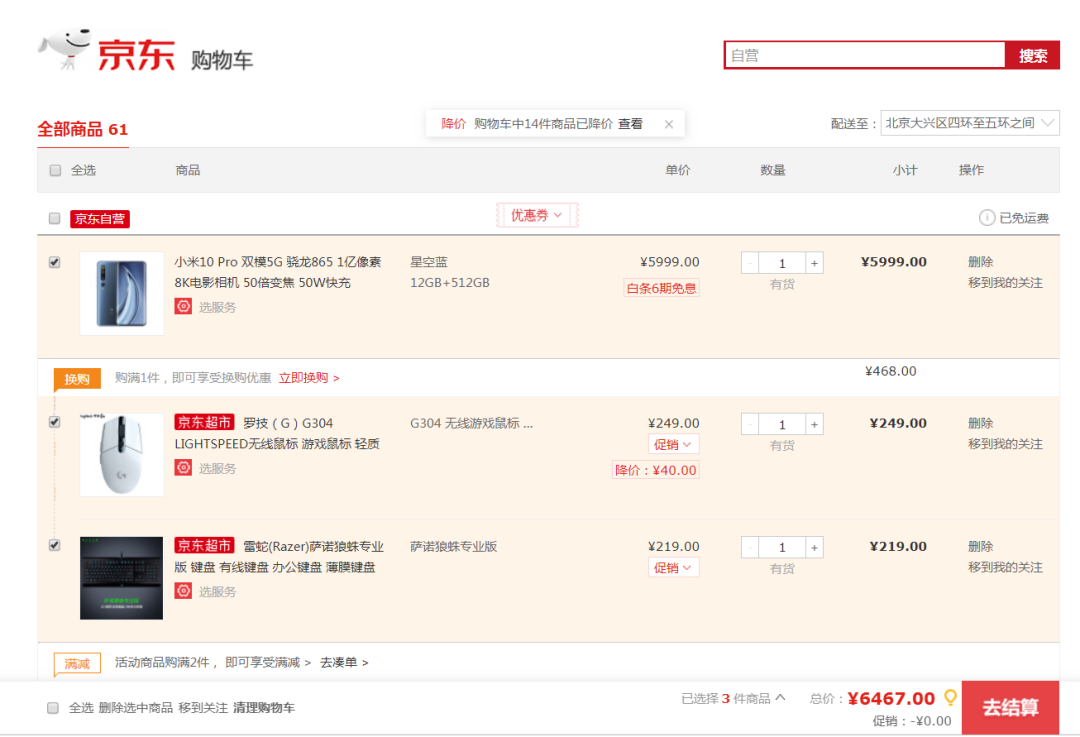Delete the Razer keyboard from cart
The height and width of the screenshot is (737, 1080).
pos(981,546)
